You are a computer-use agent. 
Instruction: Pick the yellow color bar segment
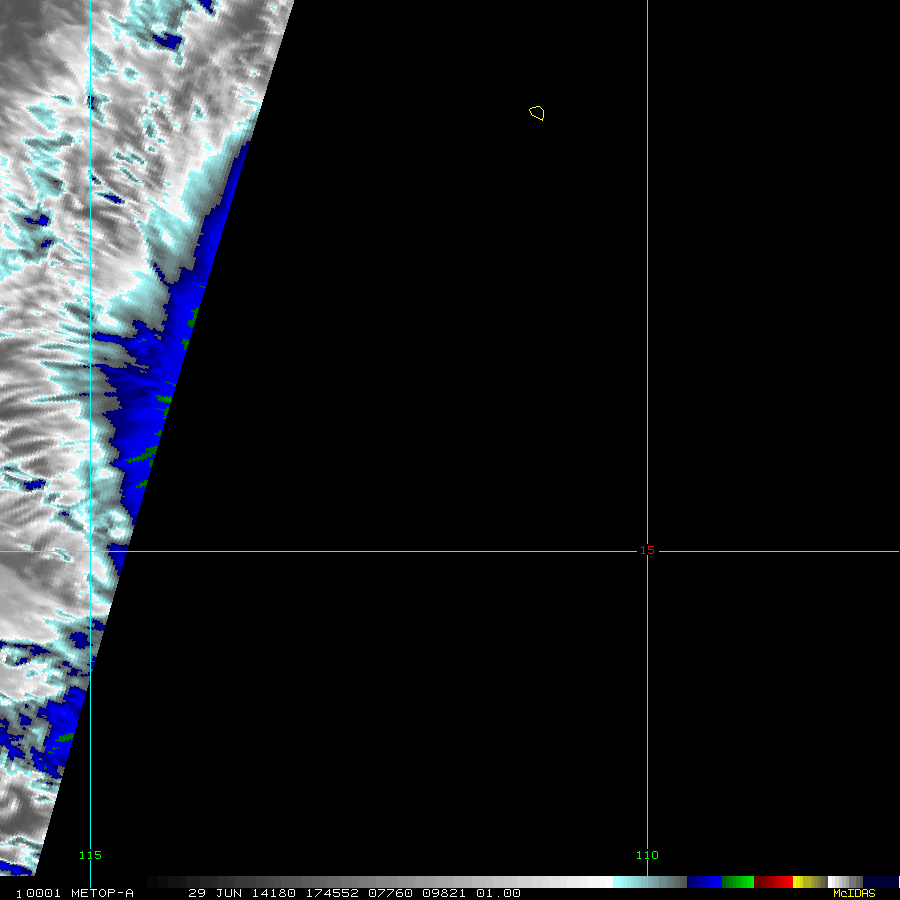pyautogui.click(x=809, y=882)
